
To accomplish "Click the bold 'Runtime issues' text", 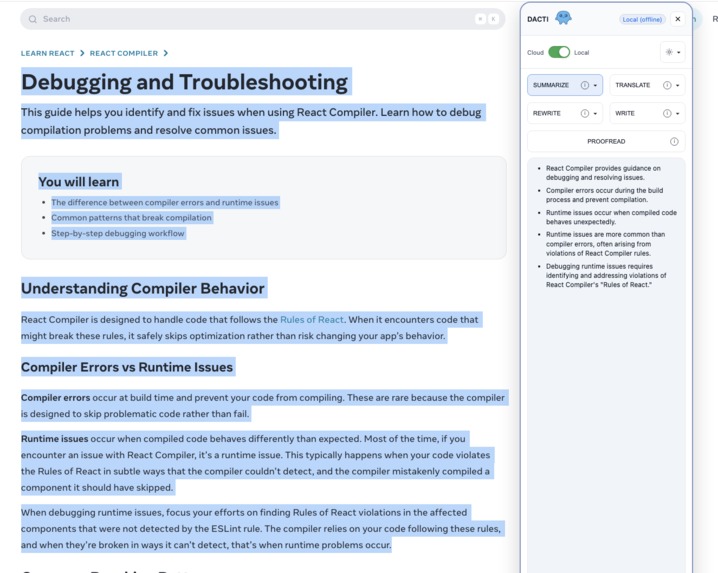I will tap(54, 439).
